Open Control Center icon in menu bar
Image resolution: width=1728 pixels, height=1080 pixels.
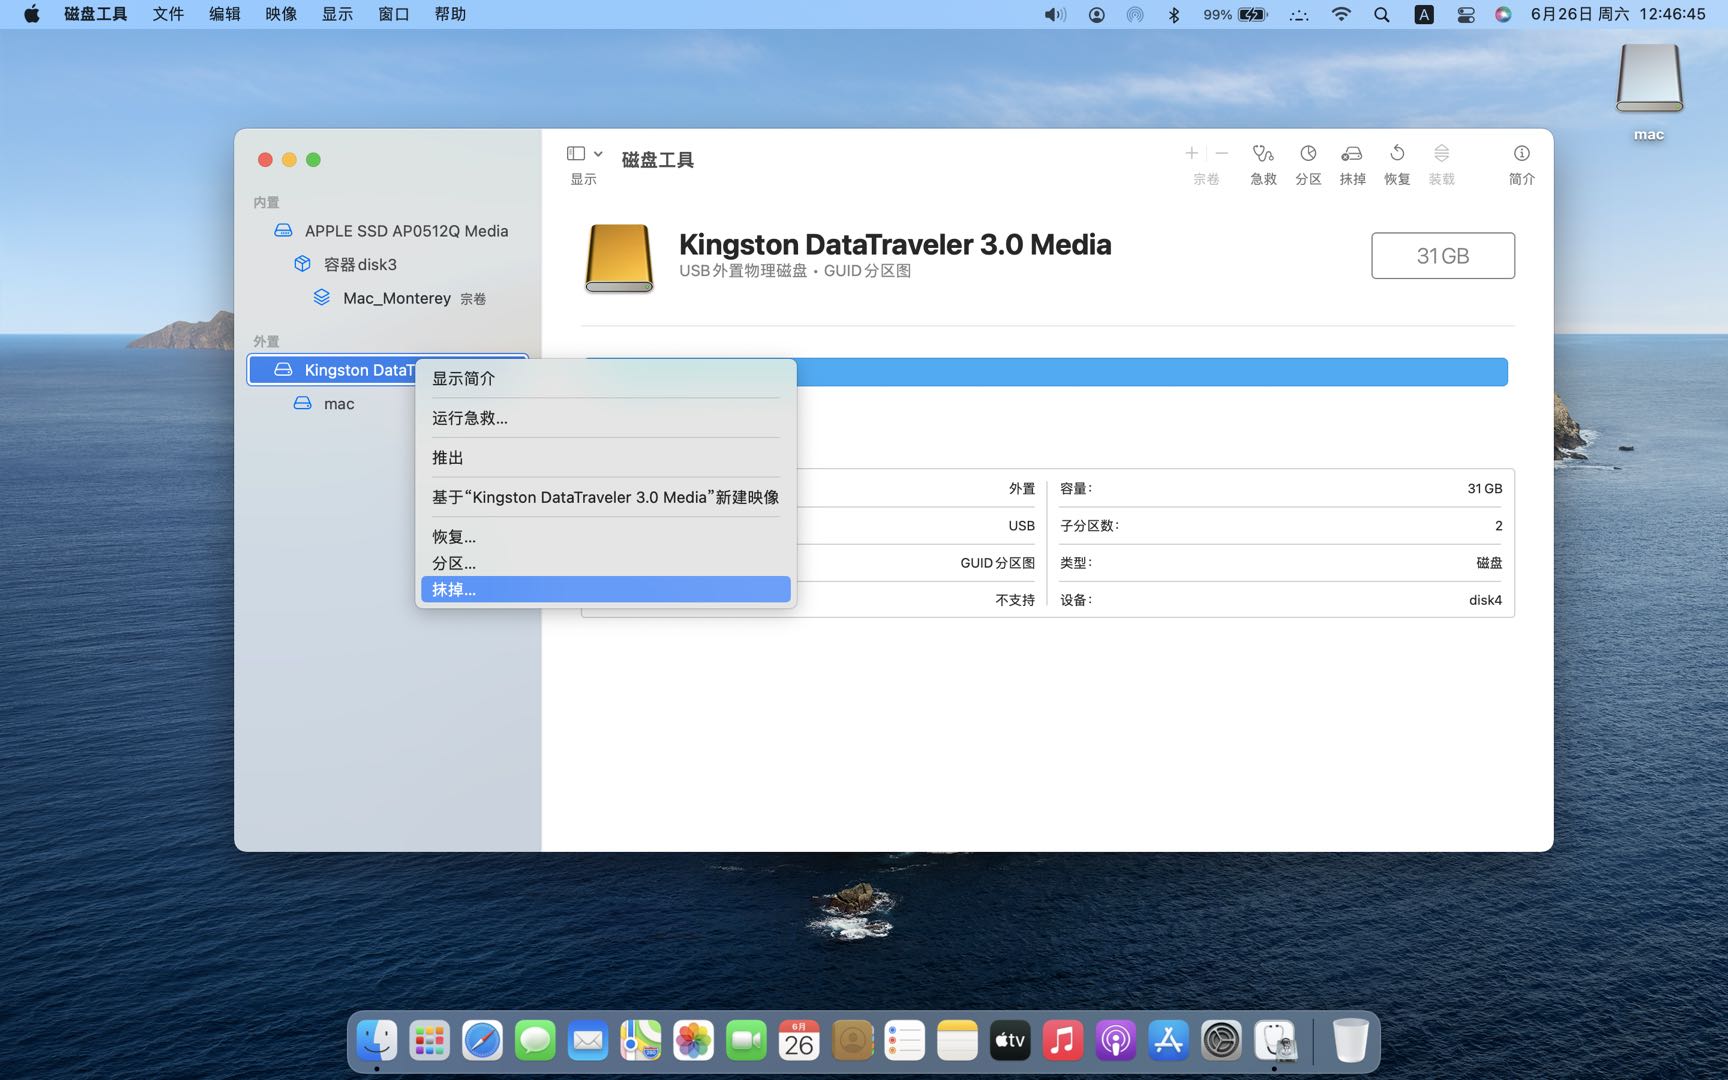click(1465, 14)
